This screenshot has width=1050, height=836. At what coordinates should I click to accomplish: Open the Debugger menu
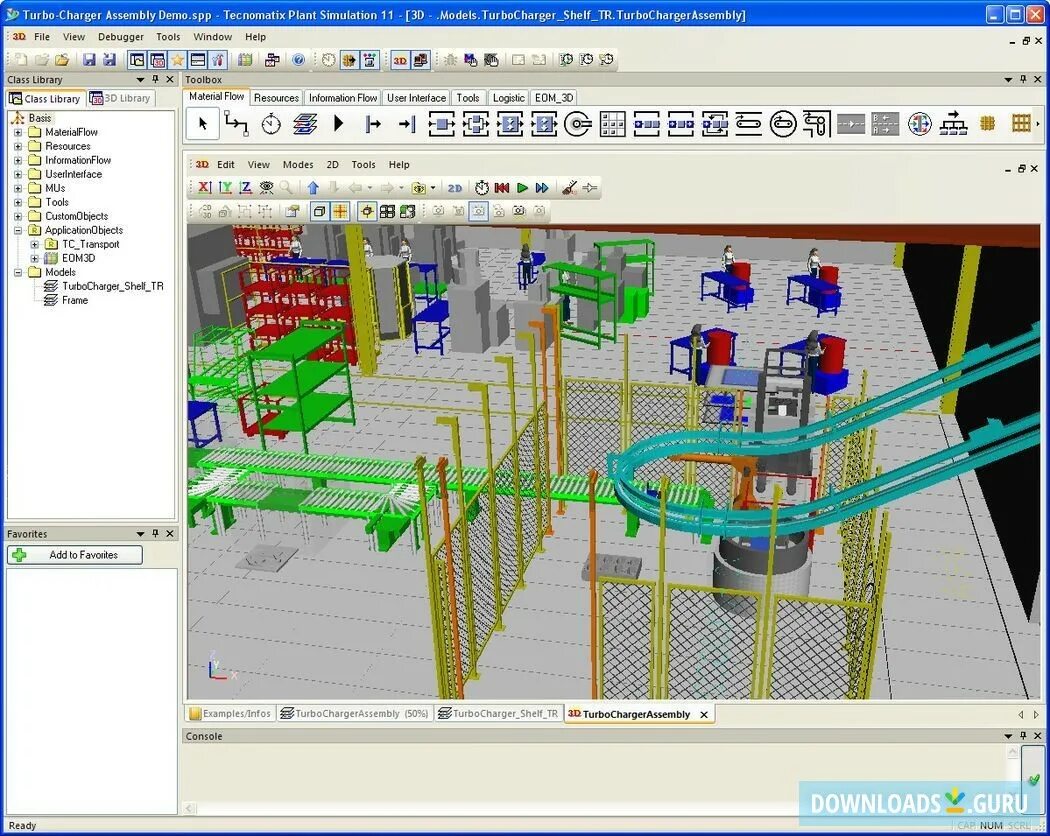tap(121, 37)
